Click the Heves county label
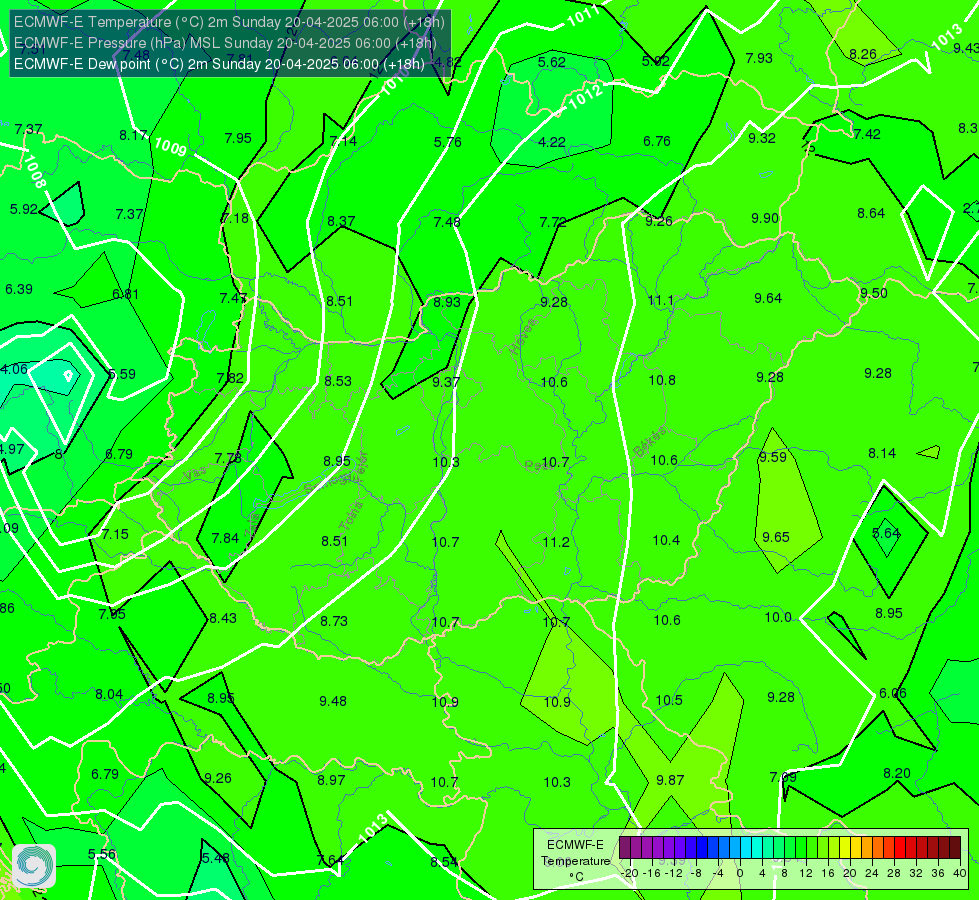Viewport: 979px width, 900px height. [x=523, y=337]
